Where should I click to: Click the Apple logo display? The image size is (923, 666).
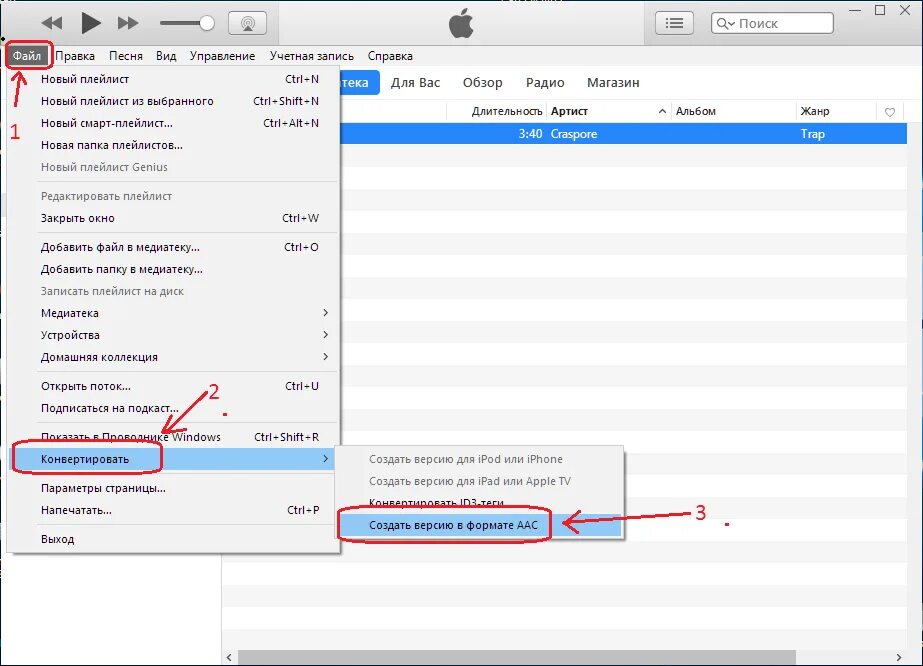tap(461, 23)
